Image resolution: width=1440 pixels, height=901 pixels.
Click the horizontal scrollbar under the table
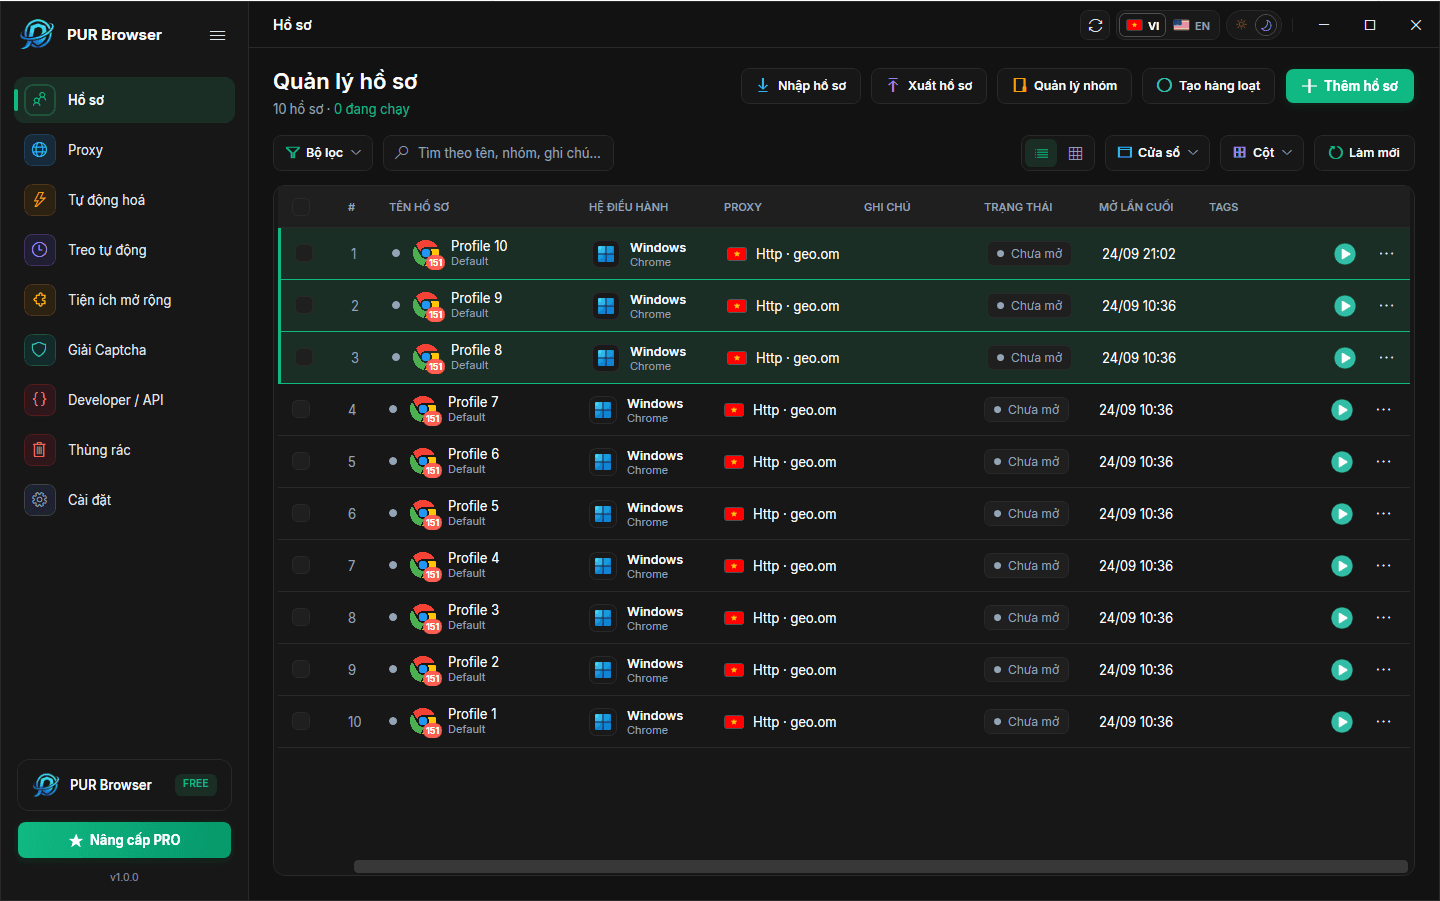[x=880, y=867]
